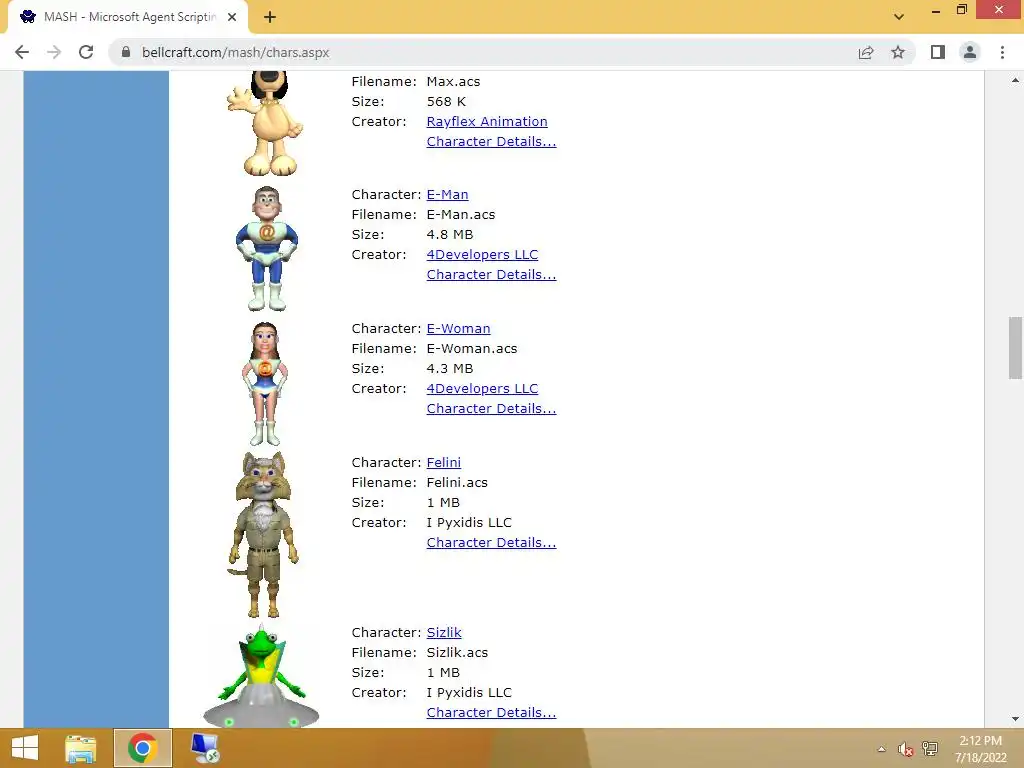Click the scrollbar down arrow
The width and height of the screenshot is (1024, 768).
click(1015, 720)
